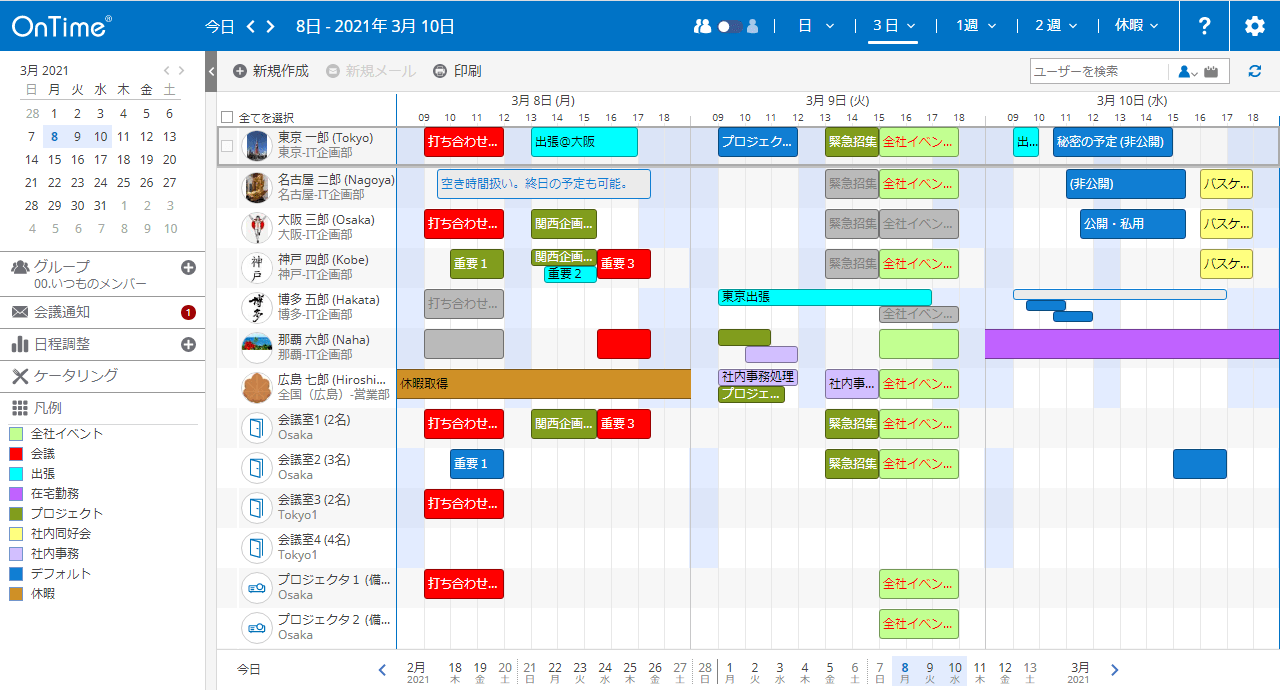Open the settings gear icon
Image resolution: width=1280 pixels, height=690 pixels.
1254,26
